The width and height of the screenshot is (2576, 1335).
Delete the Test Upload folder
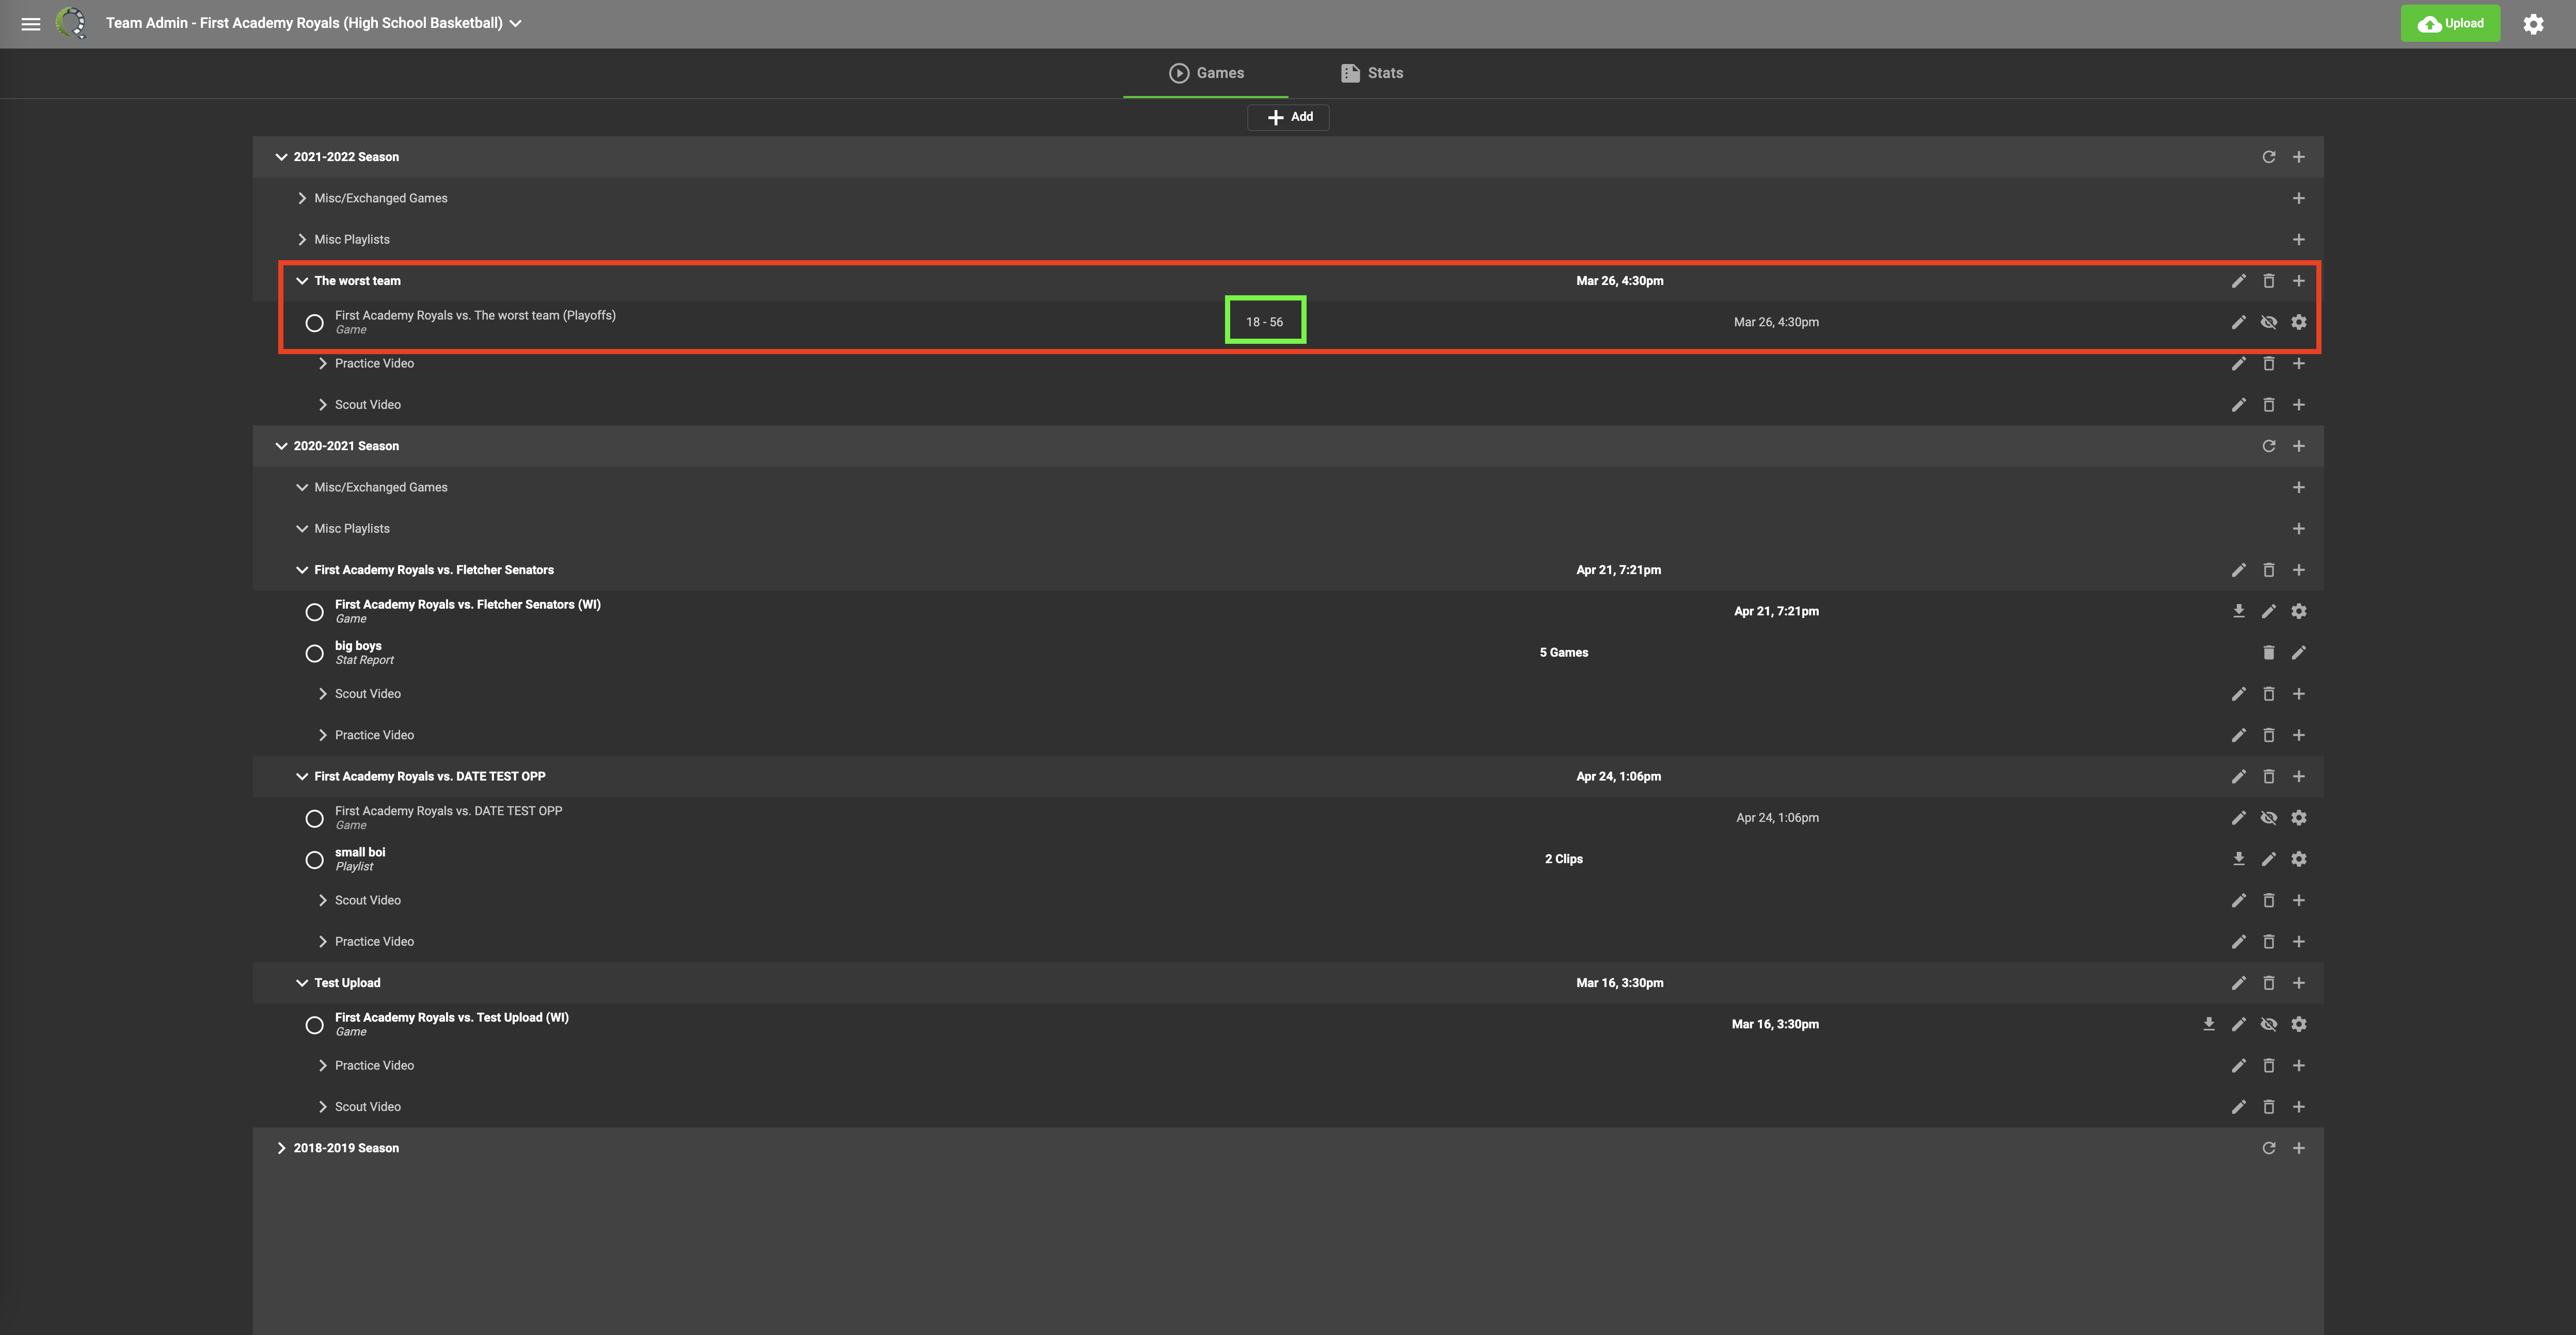[2269, 983]
